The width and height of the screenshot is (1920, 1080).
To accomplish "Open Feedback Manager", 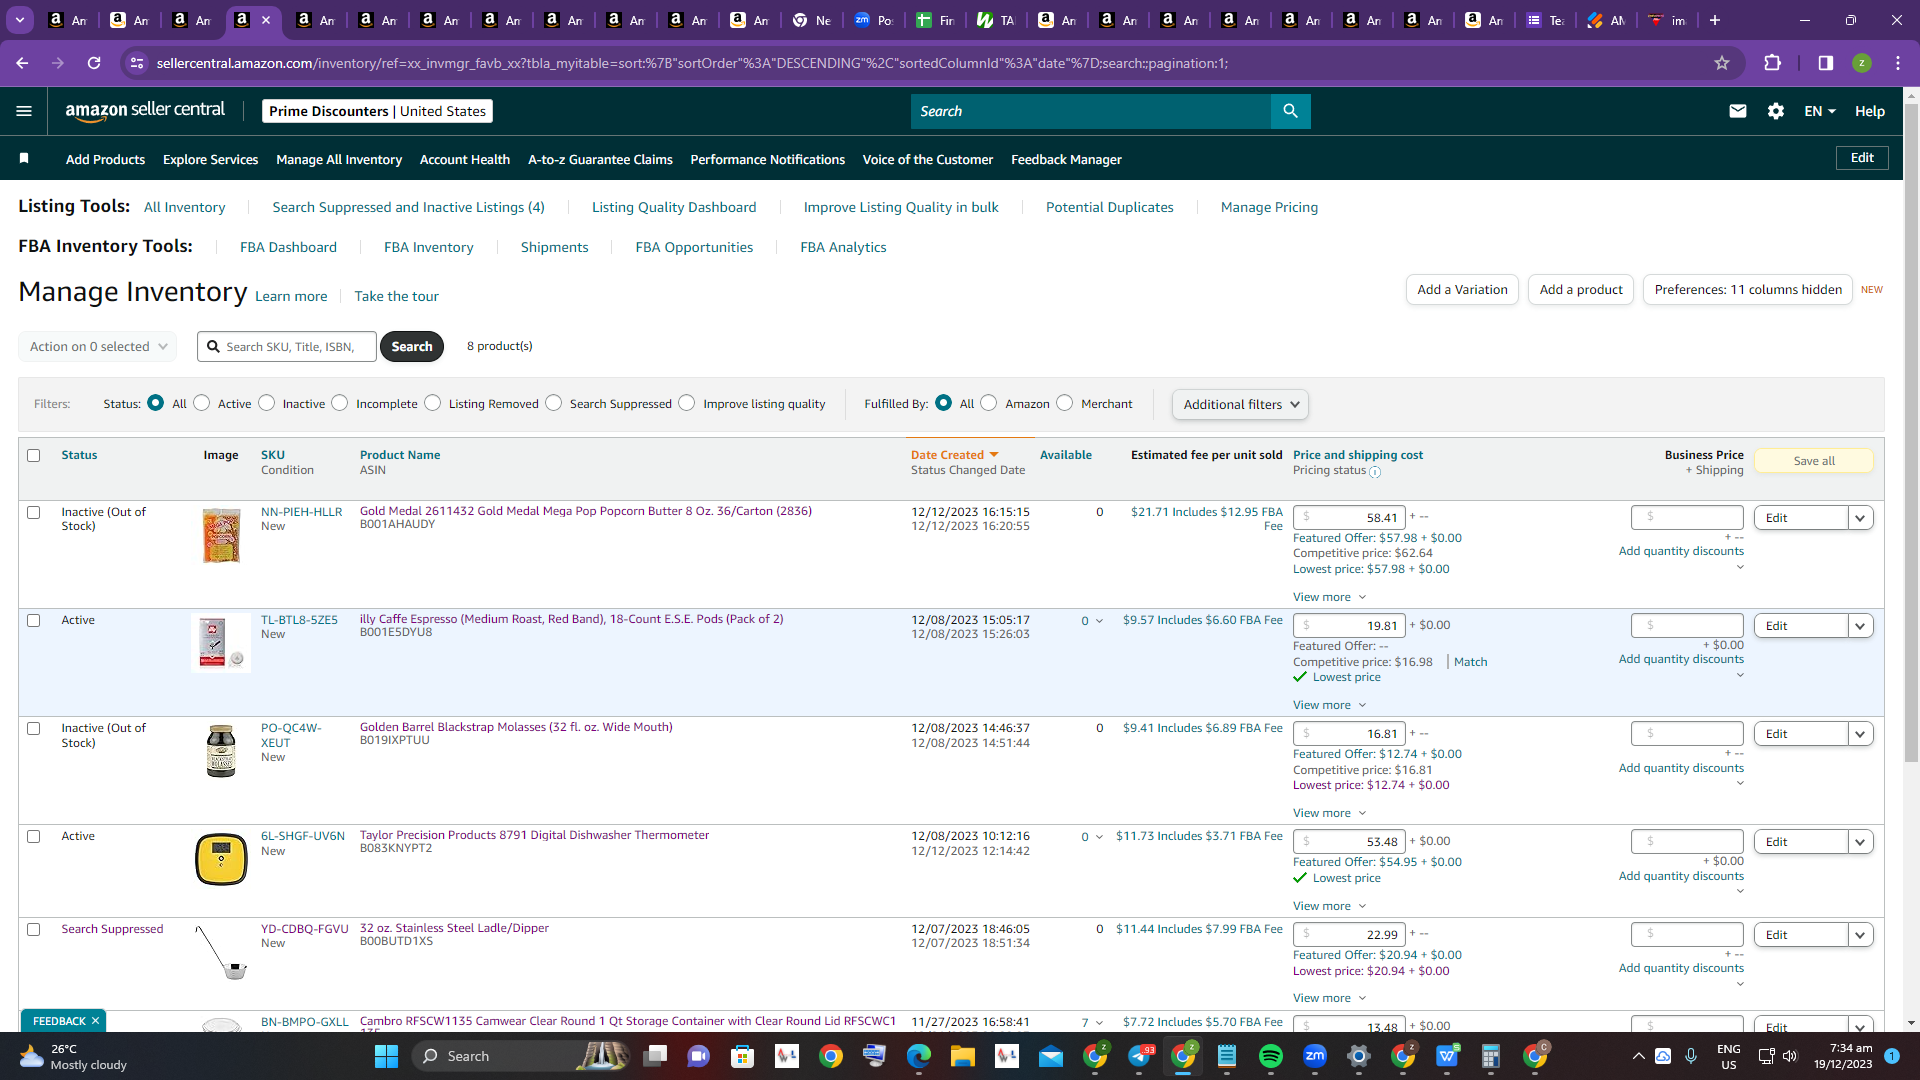I will pos(1066,159).
